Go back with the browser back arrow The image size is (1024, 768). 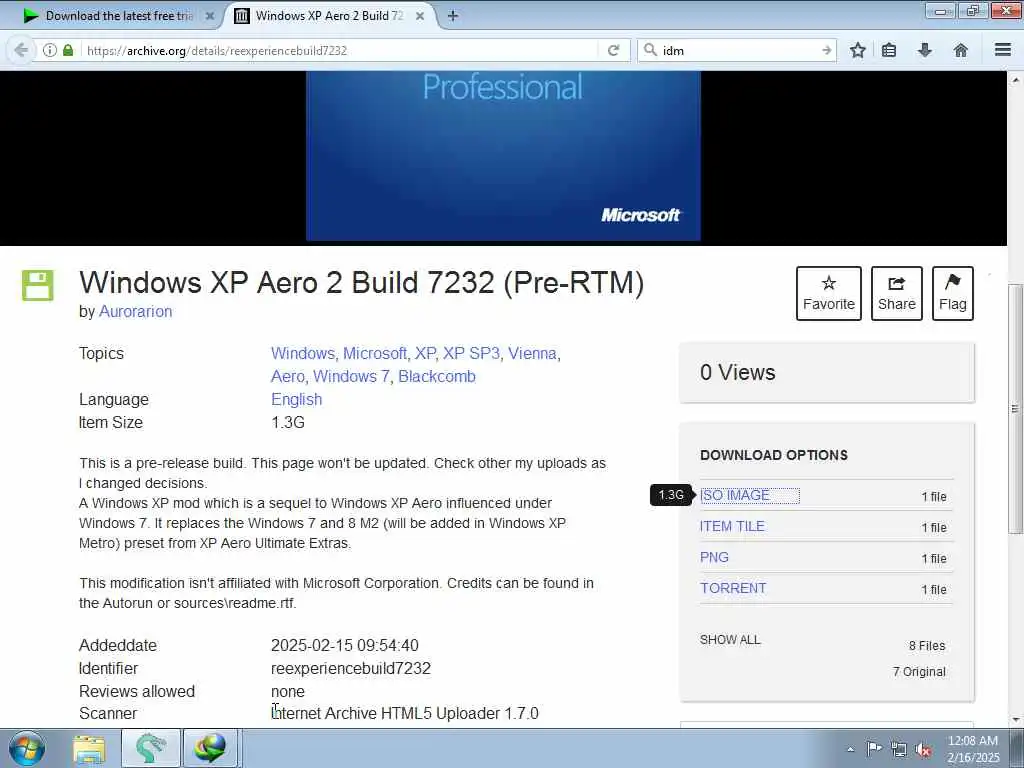[21, 50]
